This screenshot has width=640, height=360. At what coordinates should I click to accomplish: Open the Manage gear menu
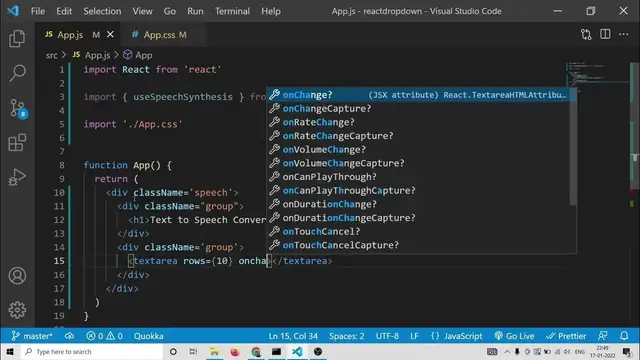click(17, 310)
